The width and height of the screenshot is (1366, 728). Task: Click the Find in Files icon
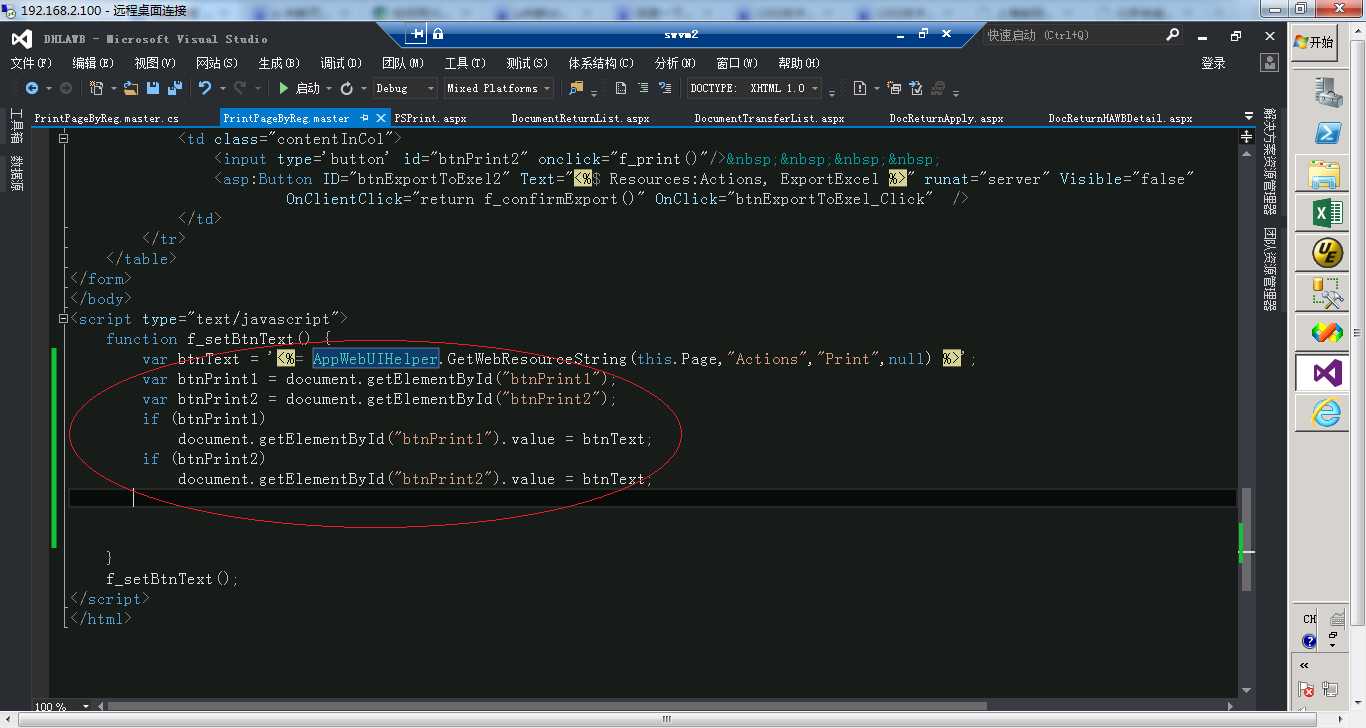[x=576, y=88]
